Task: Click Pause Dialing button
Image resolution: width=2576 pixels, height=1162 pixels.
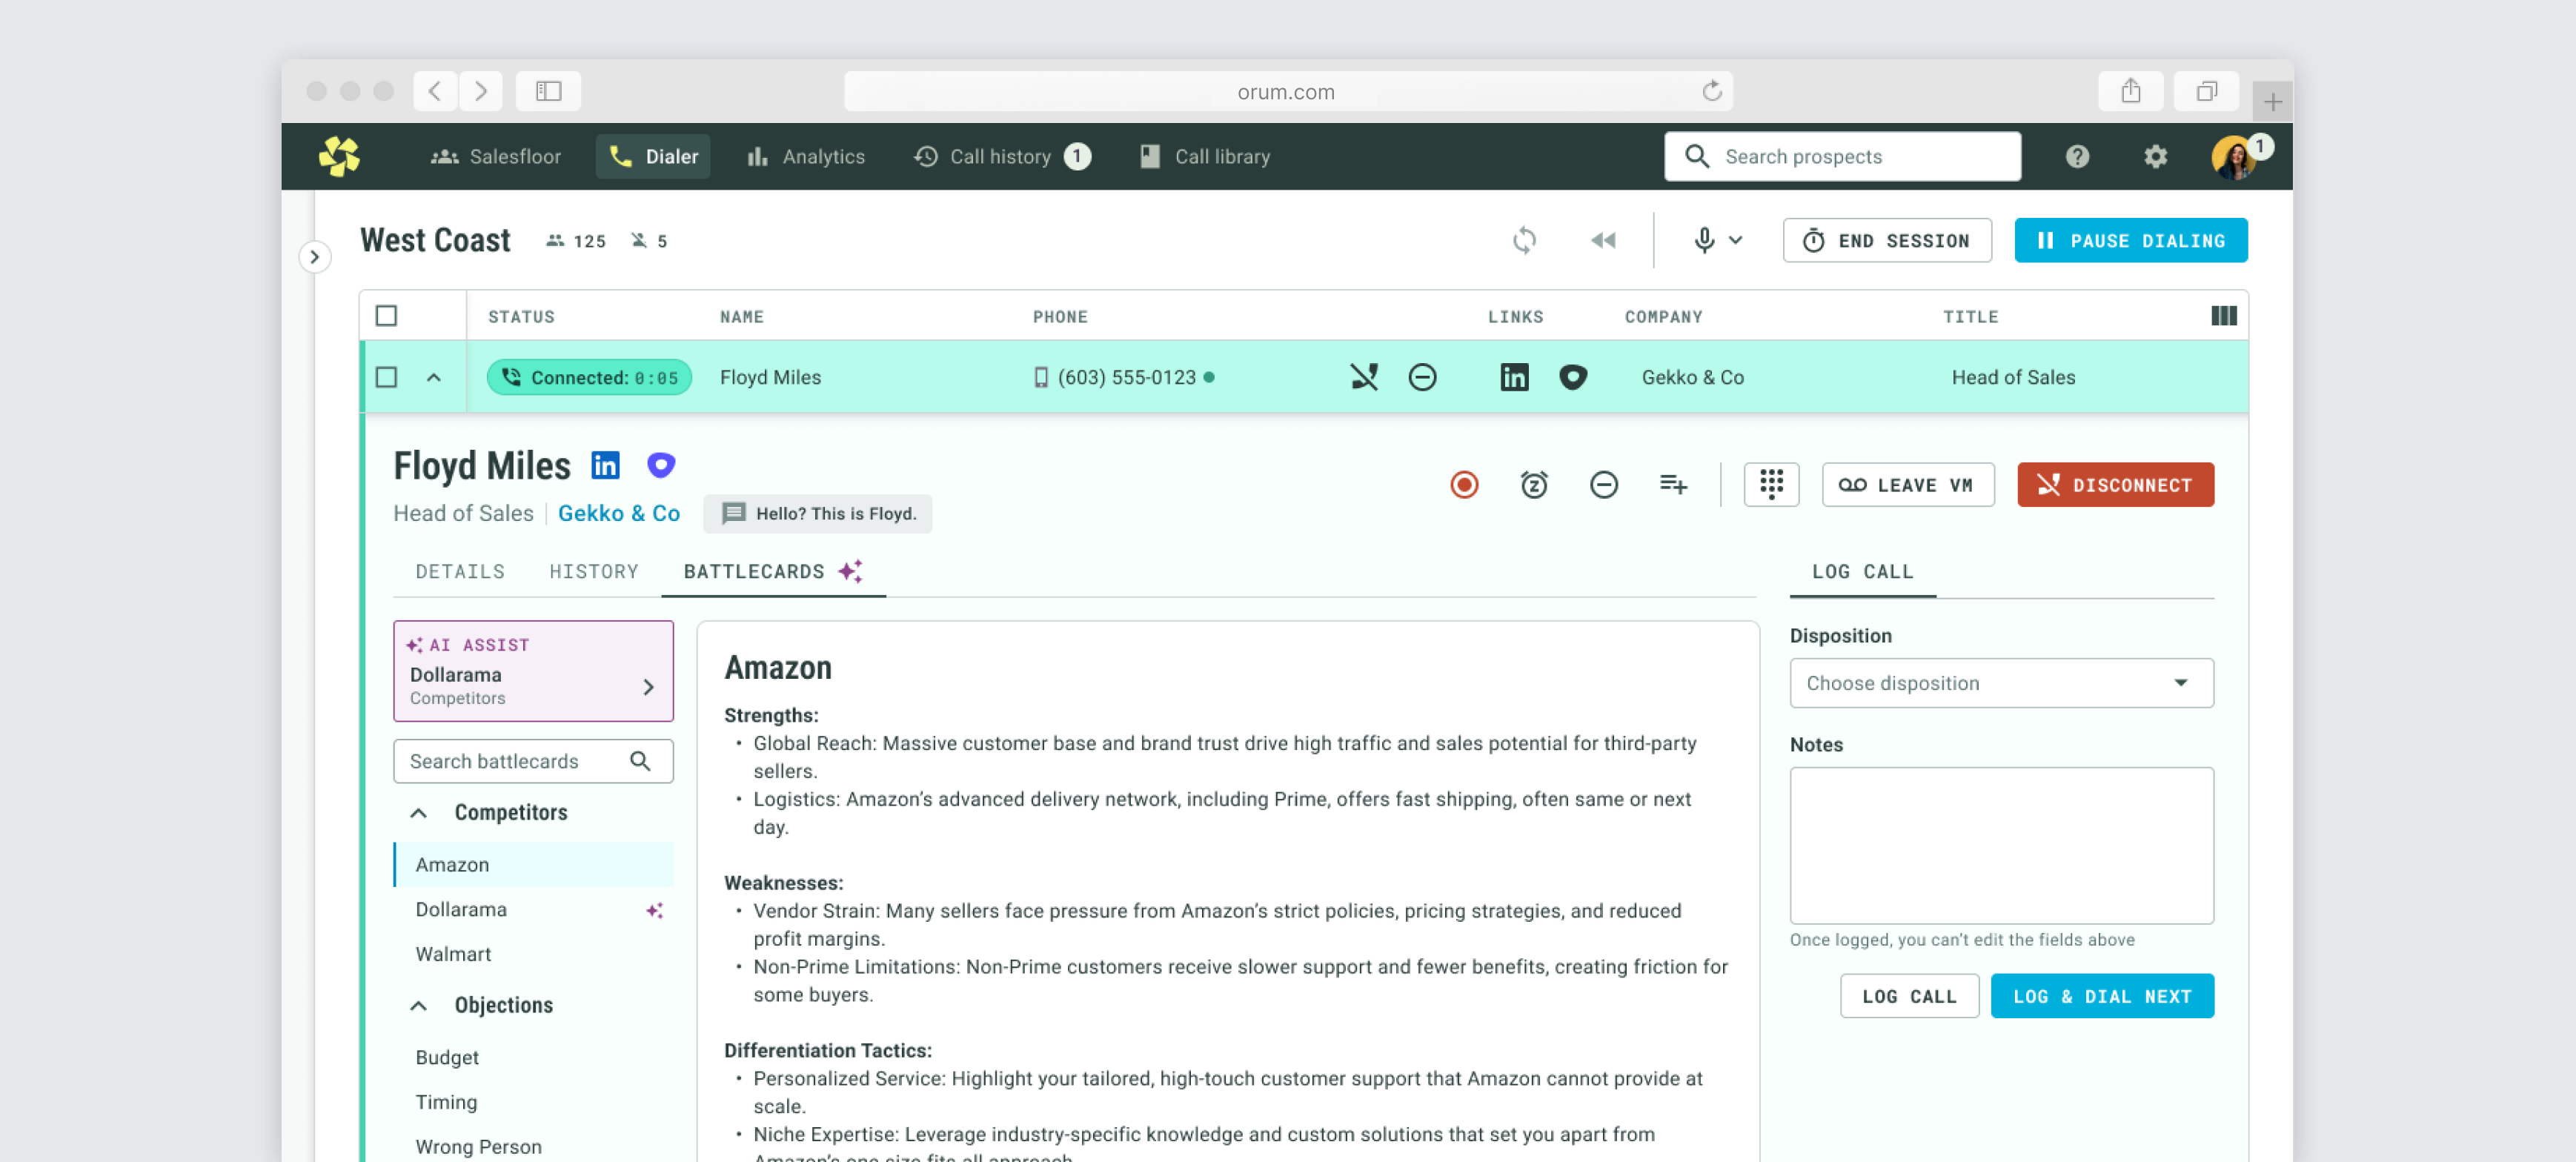Action: click(x=2130, y=240)
